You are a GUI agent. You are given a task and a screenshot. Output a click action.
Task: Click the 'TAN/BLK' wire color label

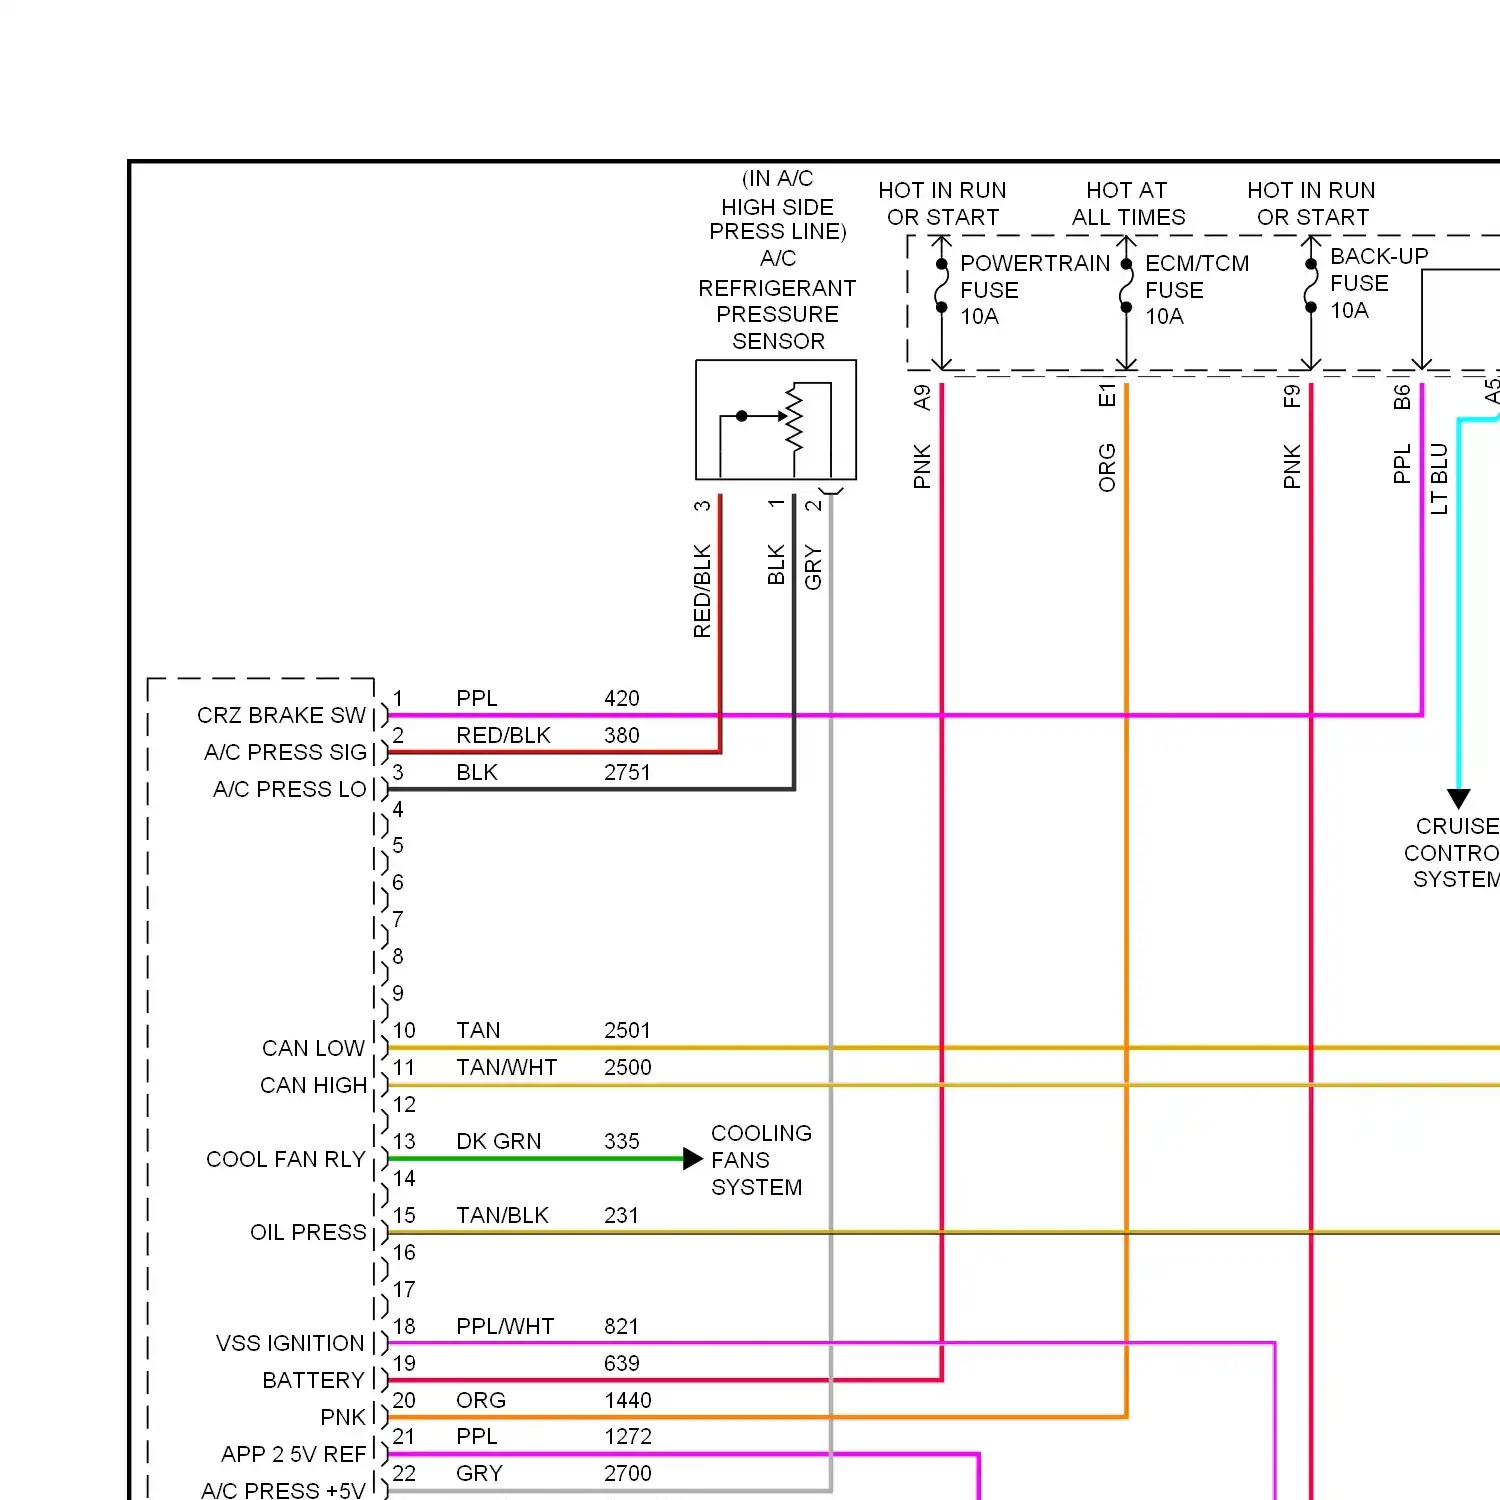coord(502,1215)
